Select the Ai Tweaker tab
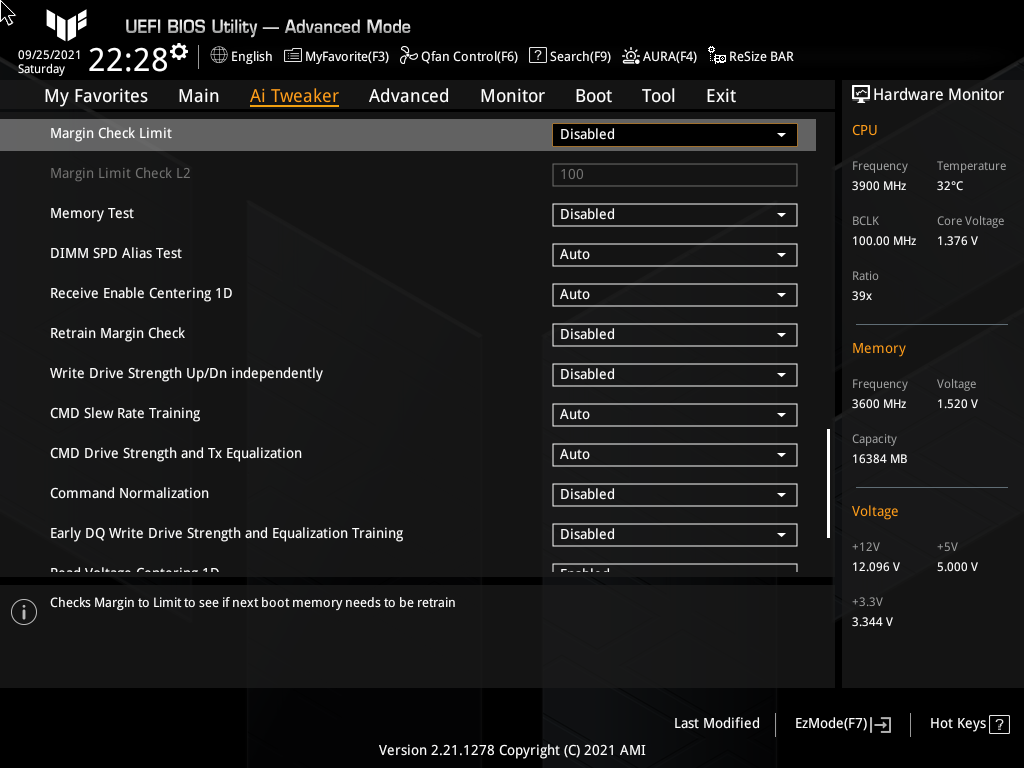Viewport: 1024px width, 768px height. point(294,96)
